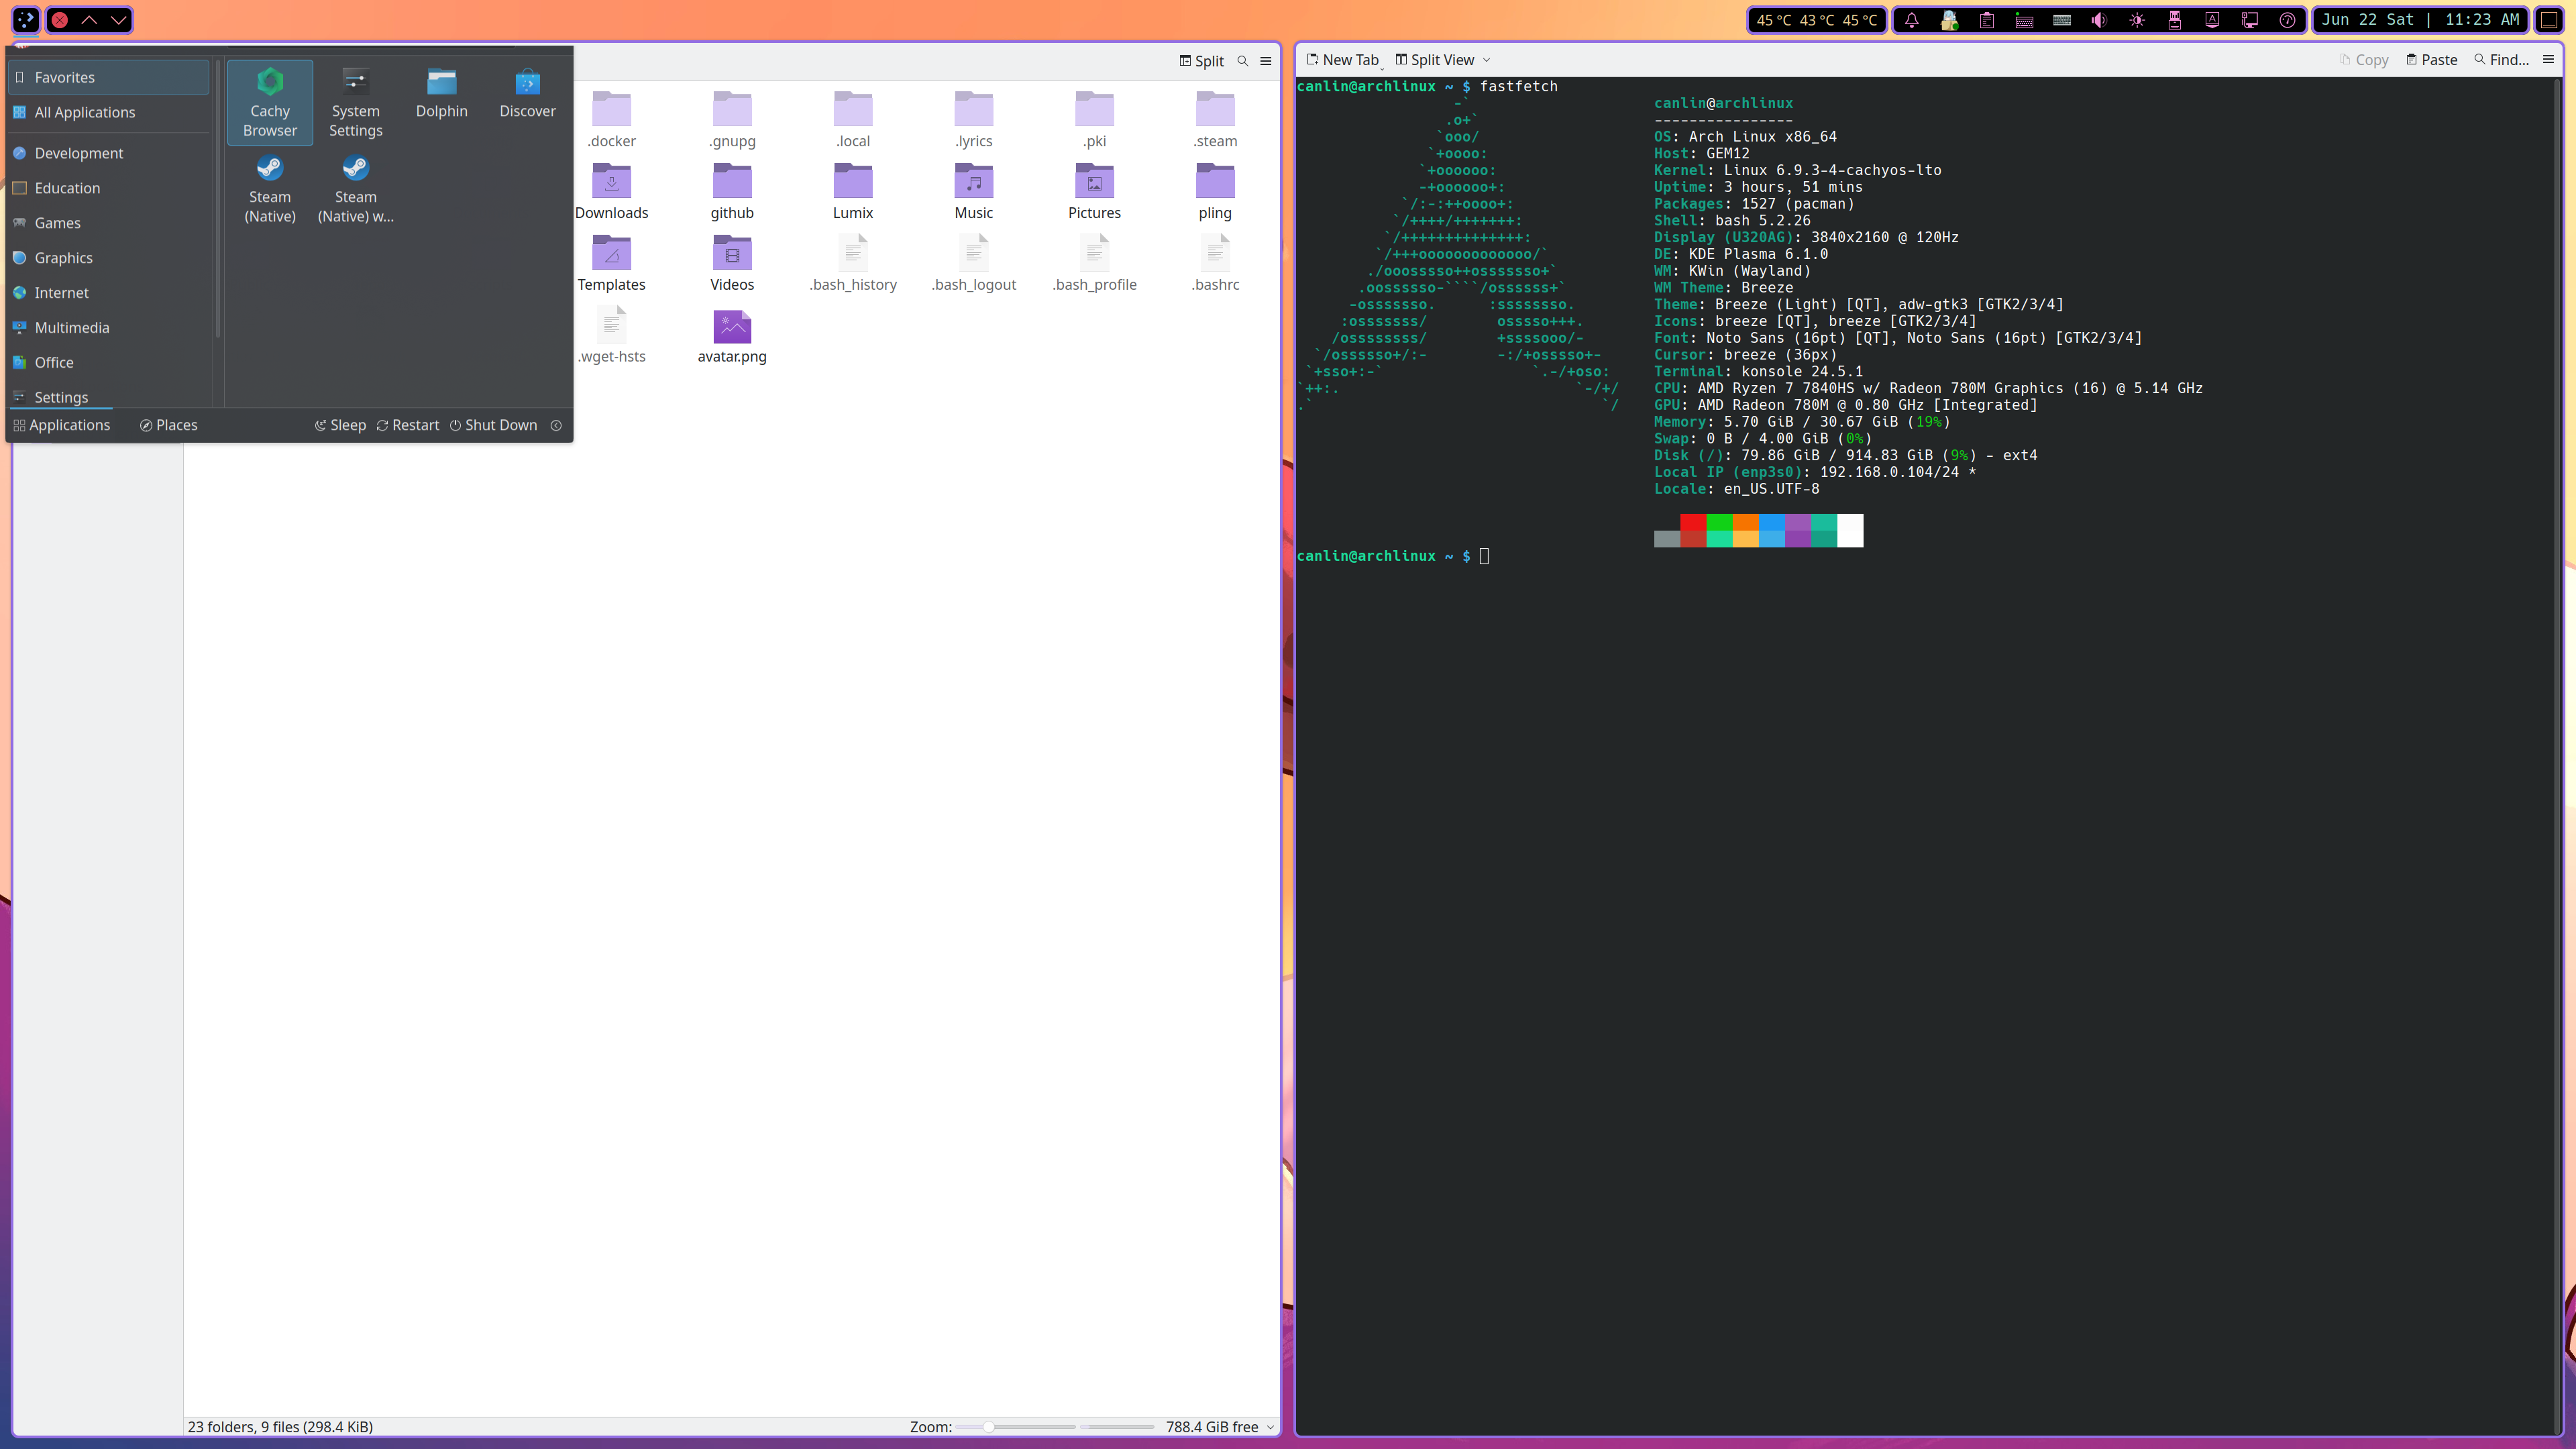Click the Shut Down button
Viewport: 2576px width, 1449px height.
pos(493,425)
